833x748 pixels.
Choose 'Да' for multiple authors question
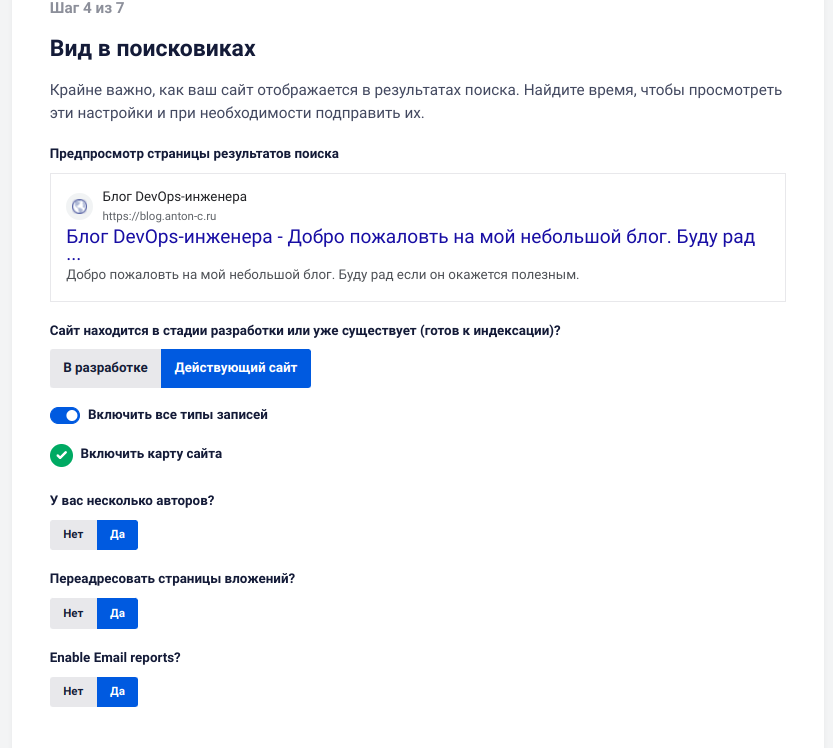coord(117,535)
